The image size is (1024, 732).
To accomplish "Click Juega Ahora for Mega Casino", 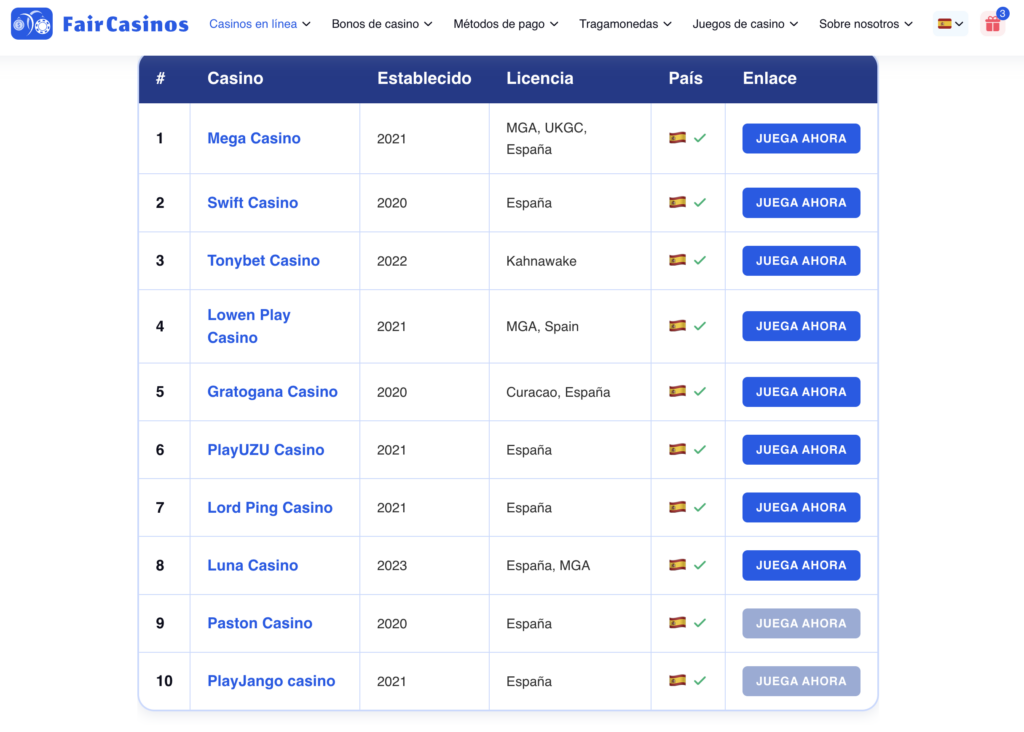I will click(801, 138).
